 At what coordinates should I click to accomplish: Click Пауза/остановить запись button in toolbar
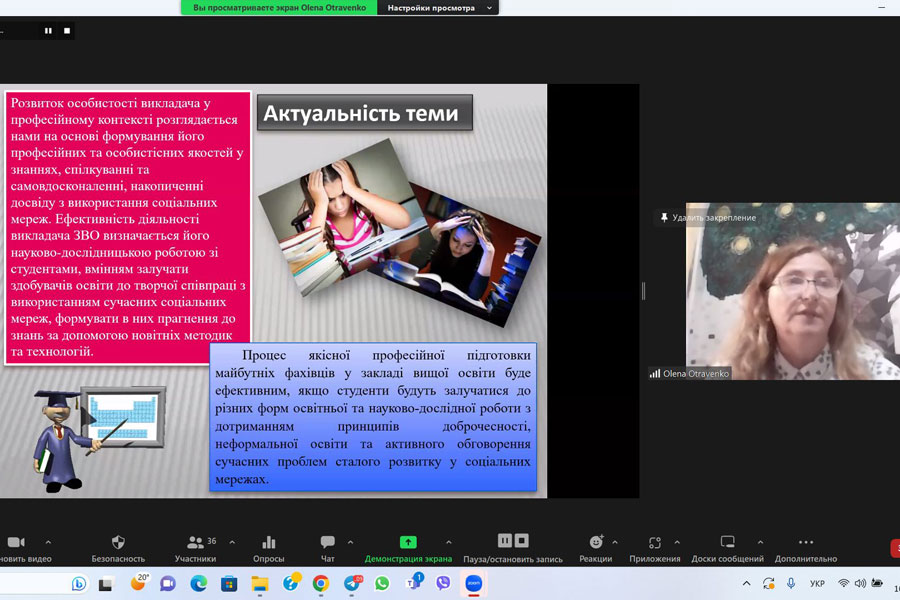click(513, 543)
